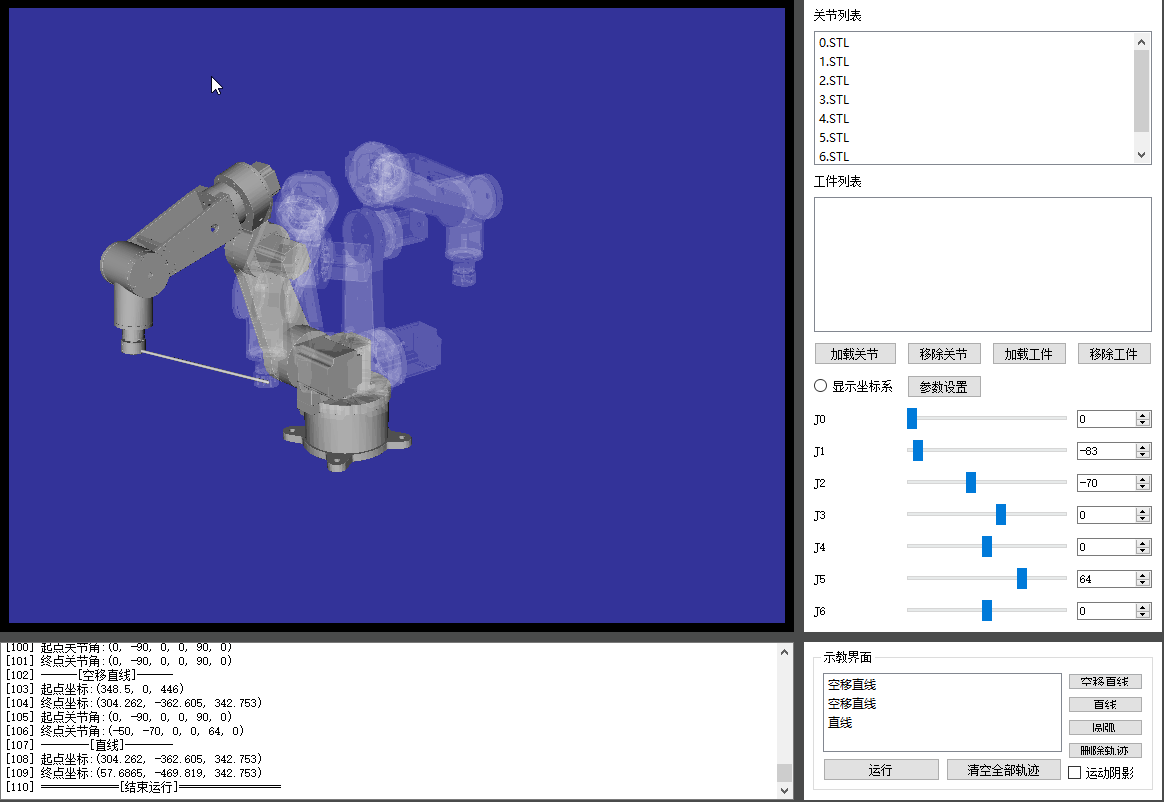Increase J1 with its up spinner arrow
The image size is (1164, 802).
[1143, 447]
